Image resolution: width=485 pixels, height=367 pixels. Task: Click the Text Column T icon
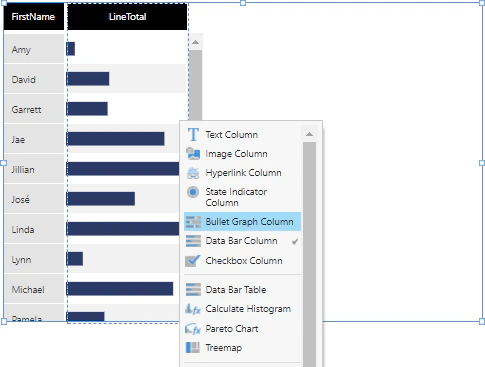(x=193, y=135)
